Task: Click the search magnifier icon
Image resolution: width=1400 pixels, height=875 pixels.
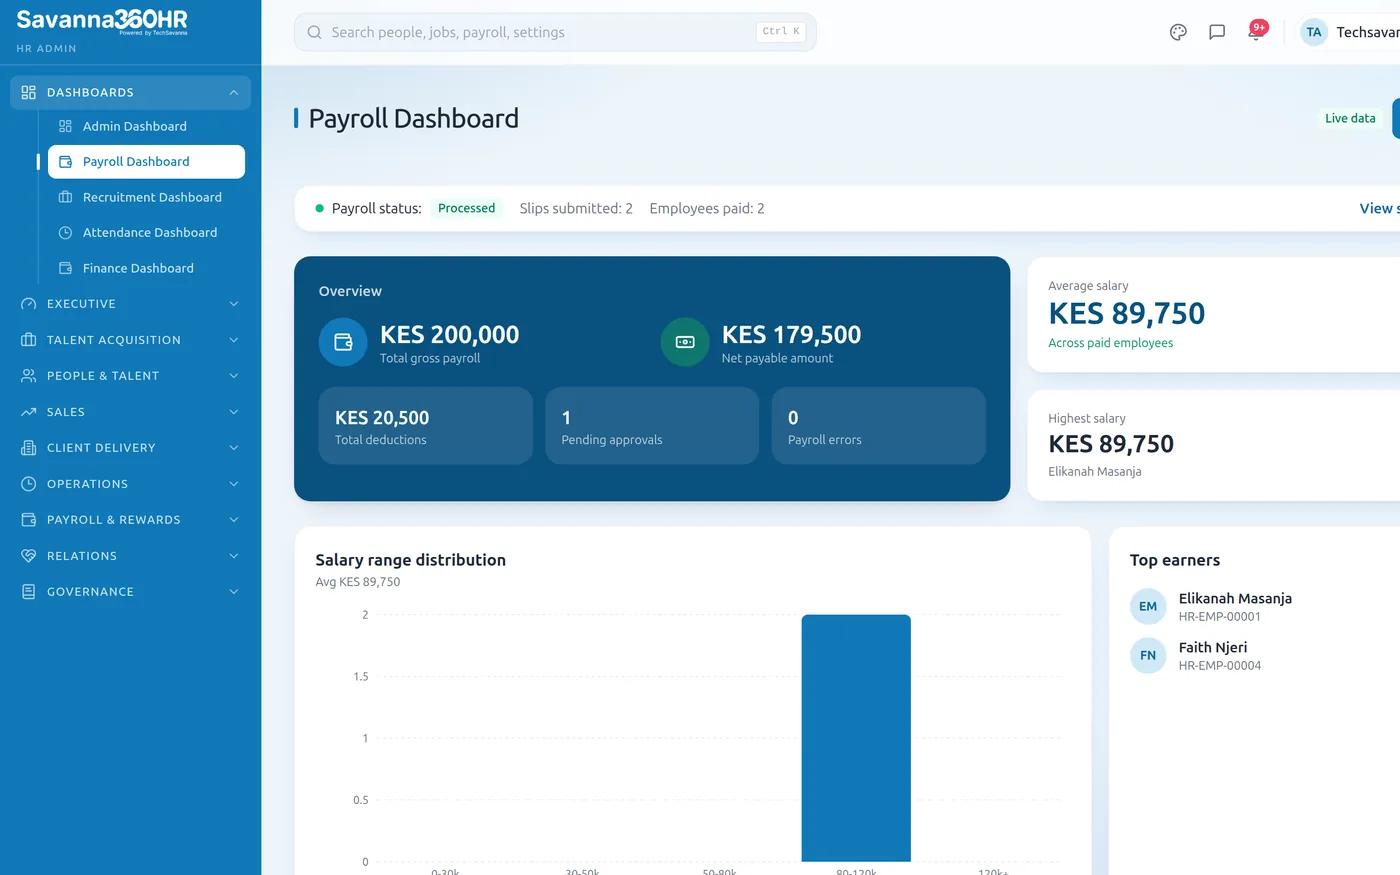Action: coord(314,32)
